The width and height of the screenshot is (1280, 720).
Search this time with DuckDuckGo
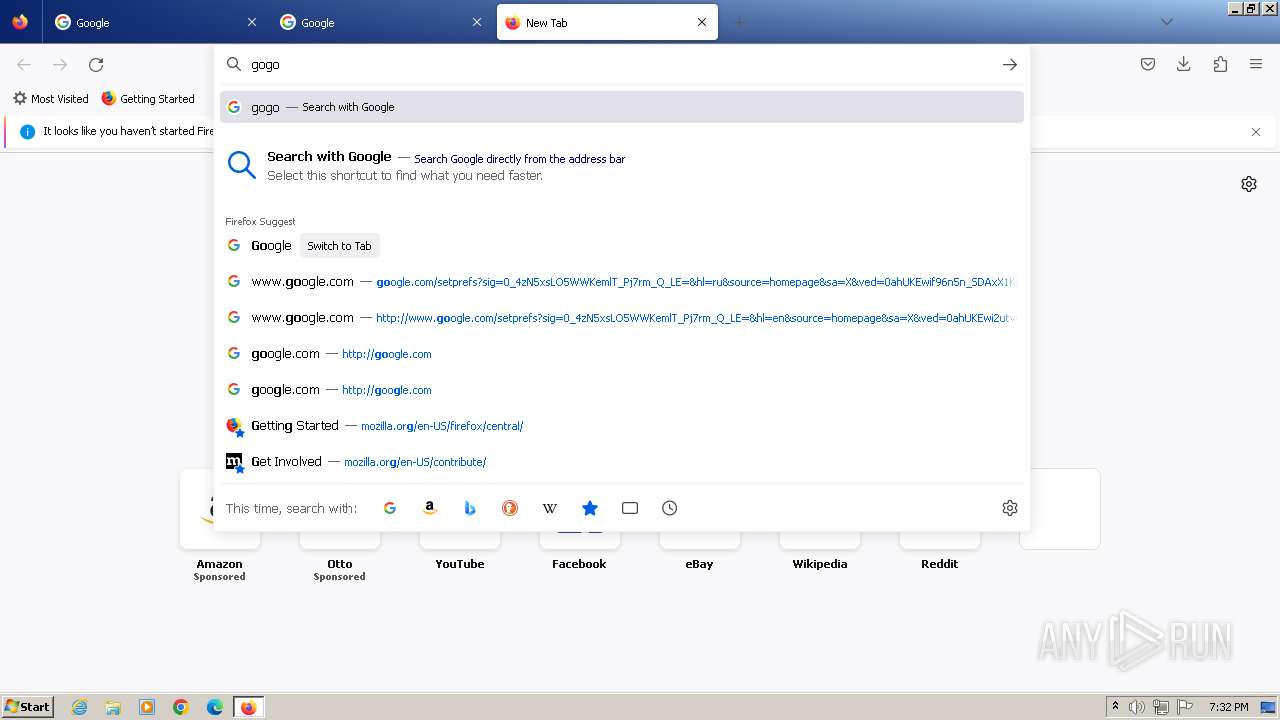510,508
